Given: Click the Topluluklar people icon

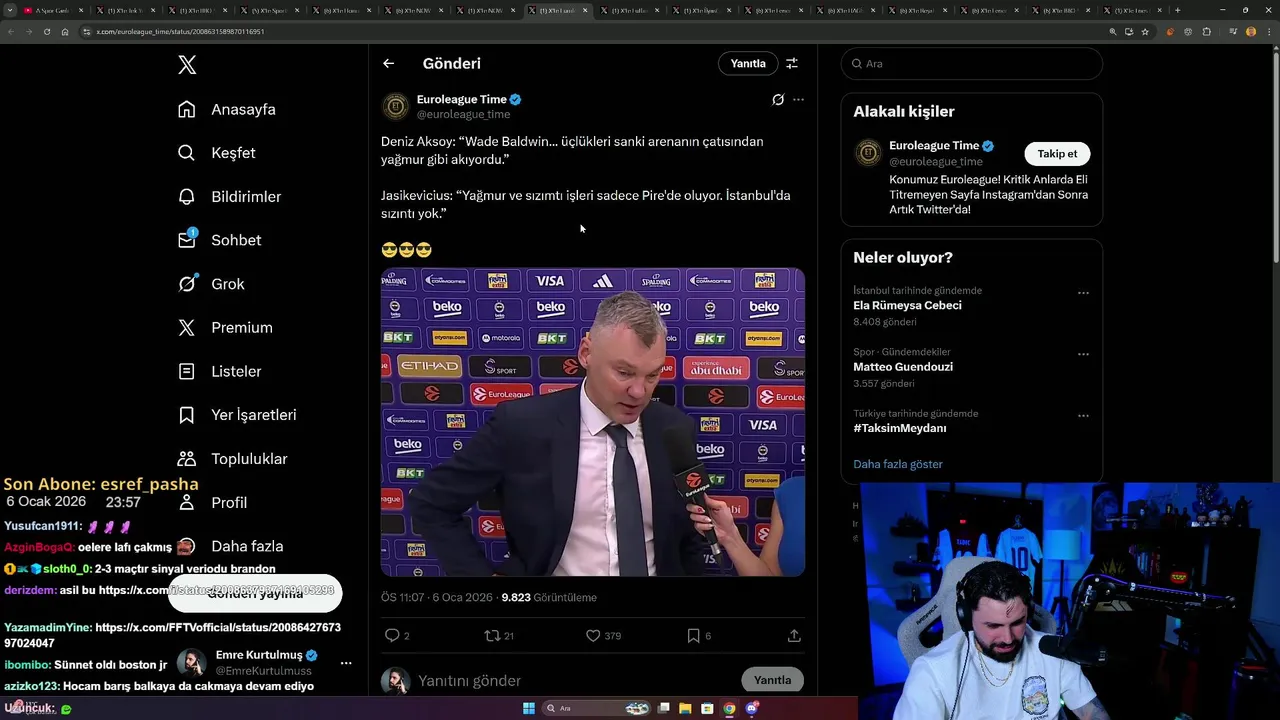Looking at the screenshot, I should [x=187, y=459].
